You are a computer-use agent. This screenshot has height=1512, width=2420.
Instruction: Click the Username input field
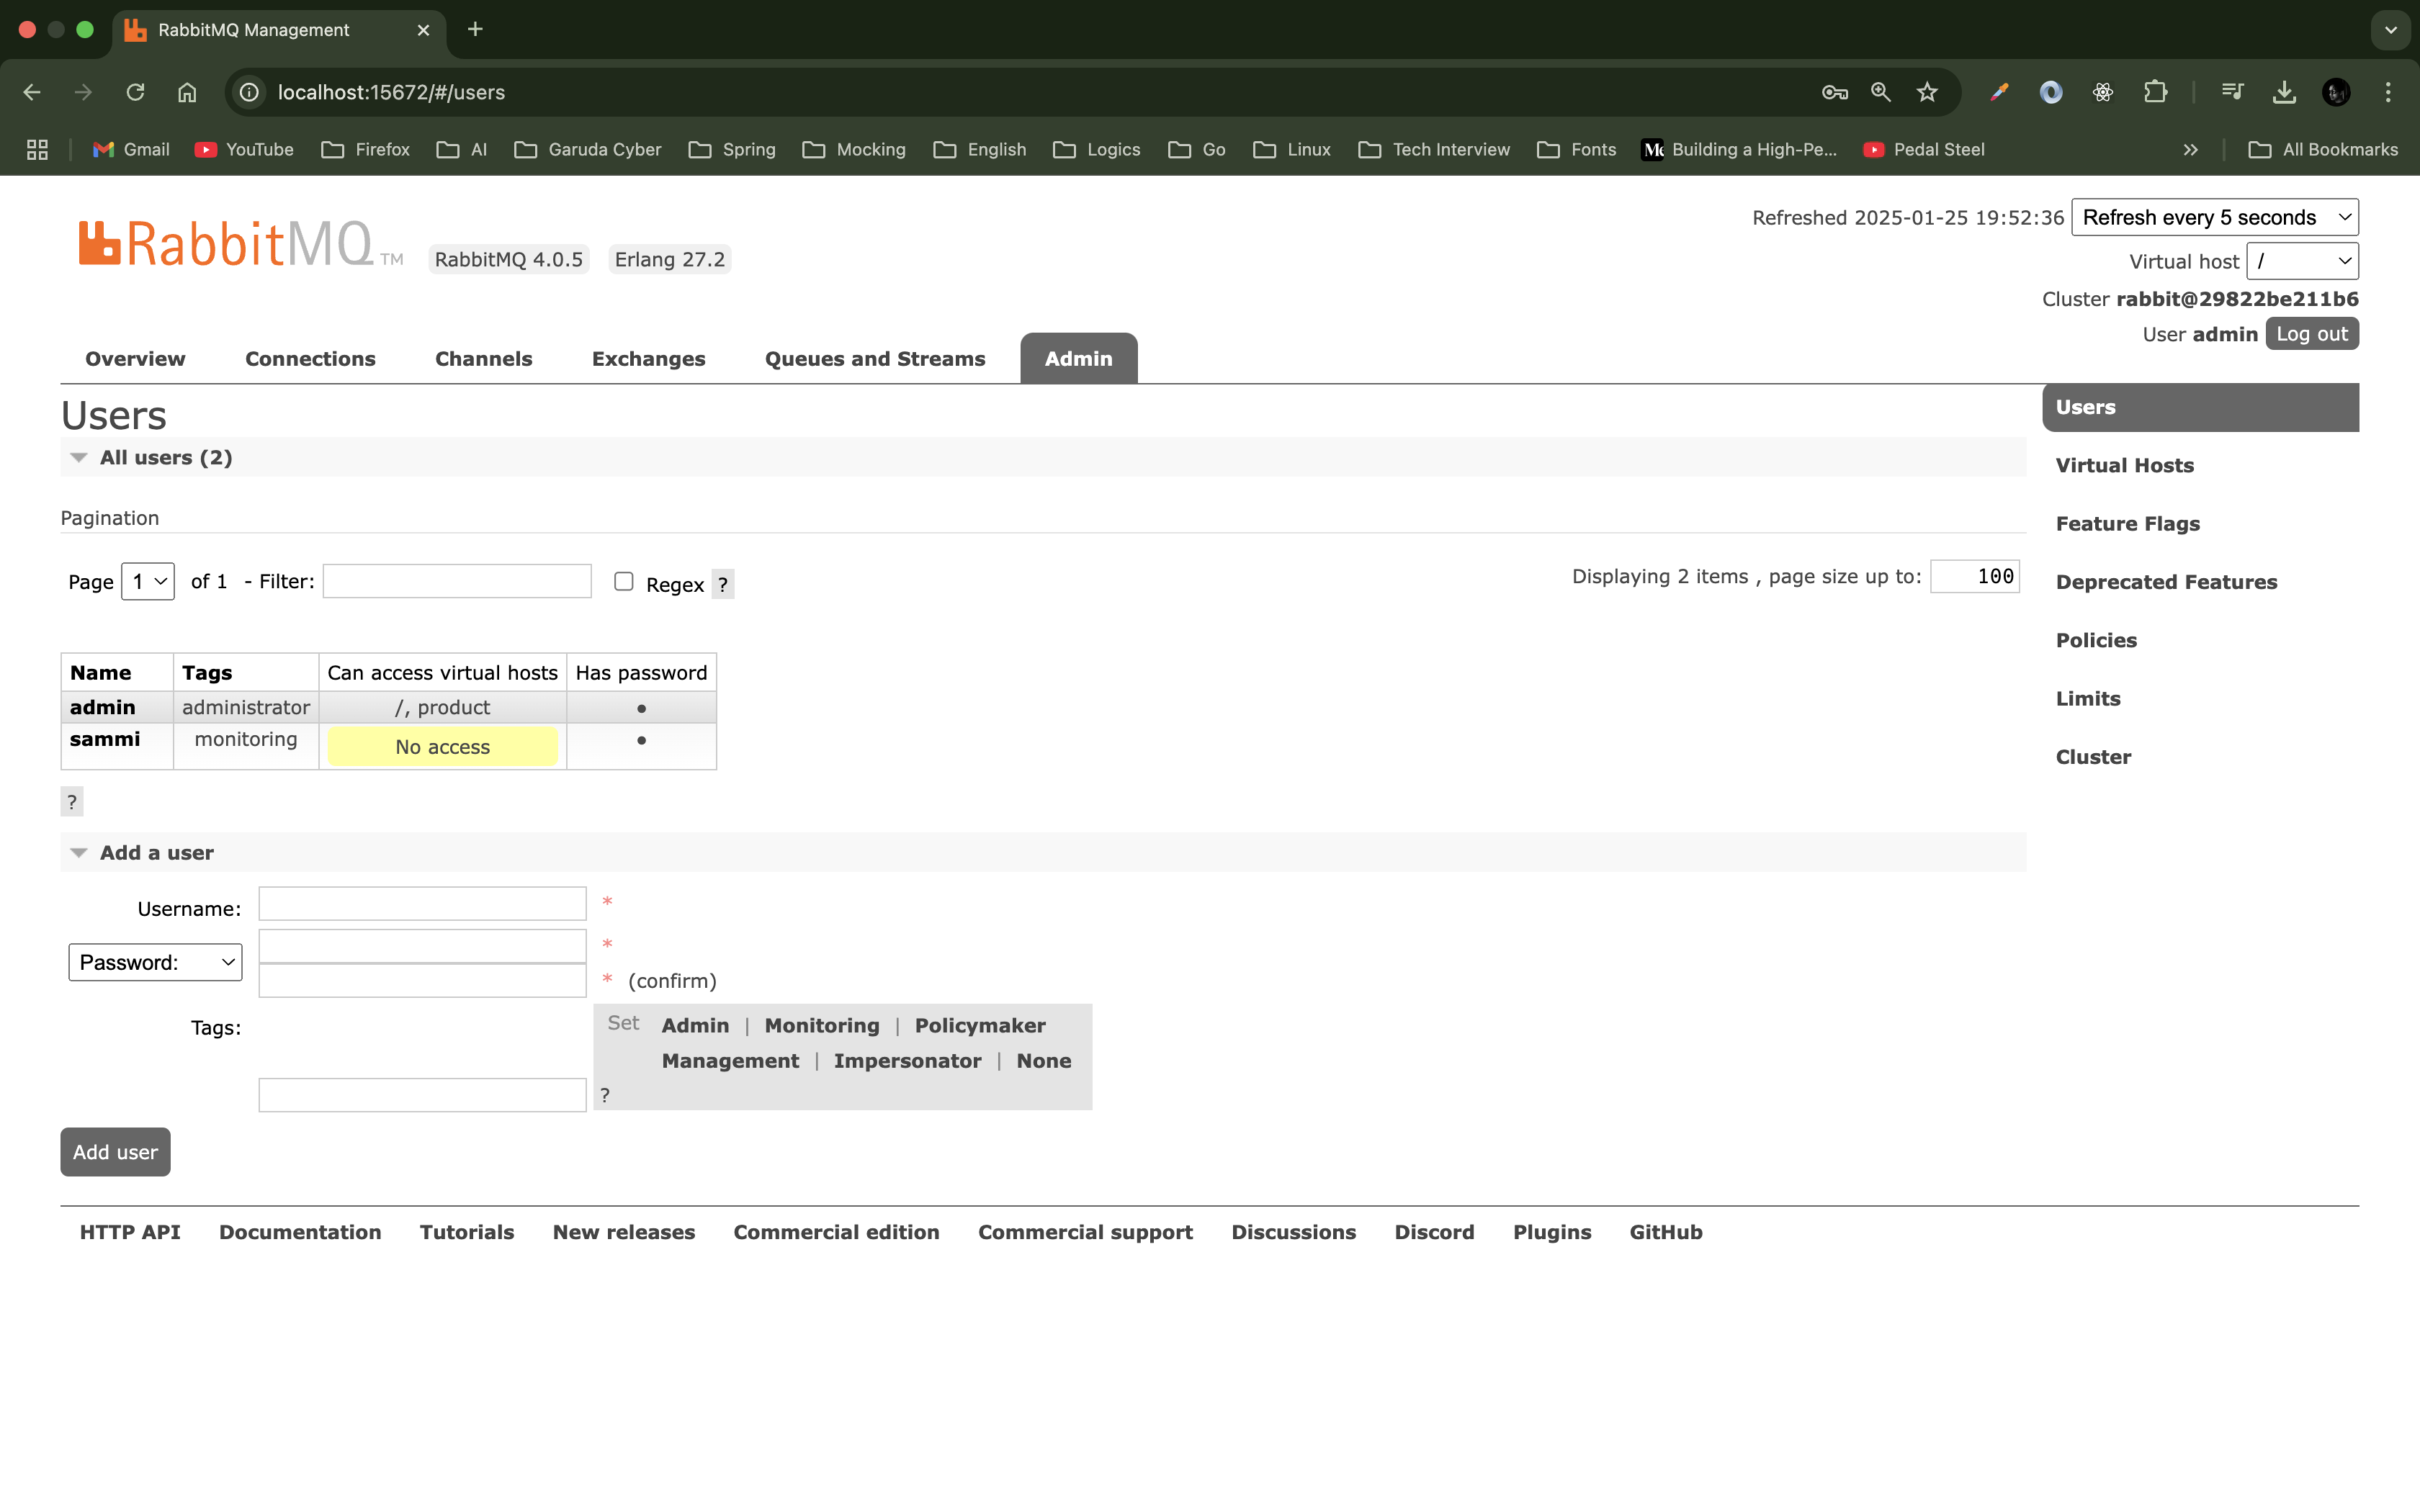[x=422, y=904]
